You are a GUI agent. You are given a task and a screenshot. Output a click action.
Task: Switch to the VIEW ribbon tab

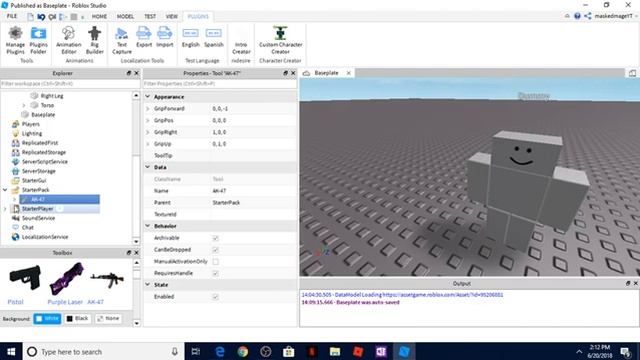pos(171,16)
